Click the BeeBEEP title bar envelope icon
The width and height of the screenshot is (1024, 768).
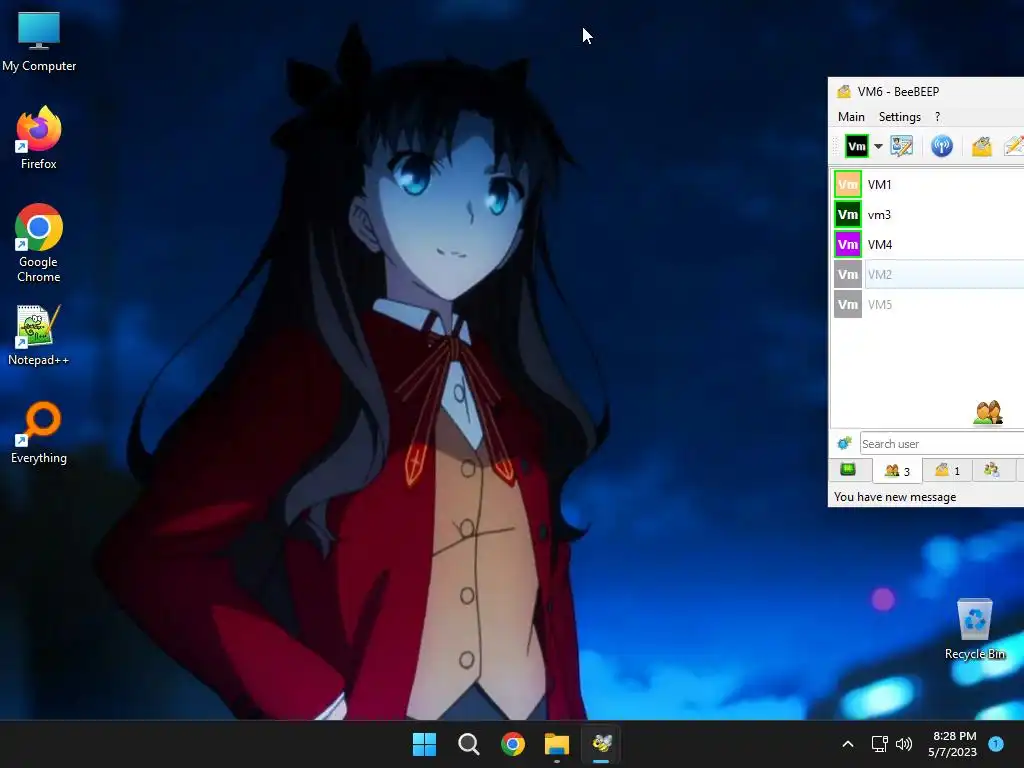tap(844, 91)
